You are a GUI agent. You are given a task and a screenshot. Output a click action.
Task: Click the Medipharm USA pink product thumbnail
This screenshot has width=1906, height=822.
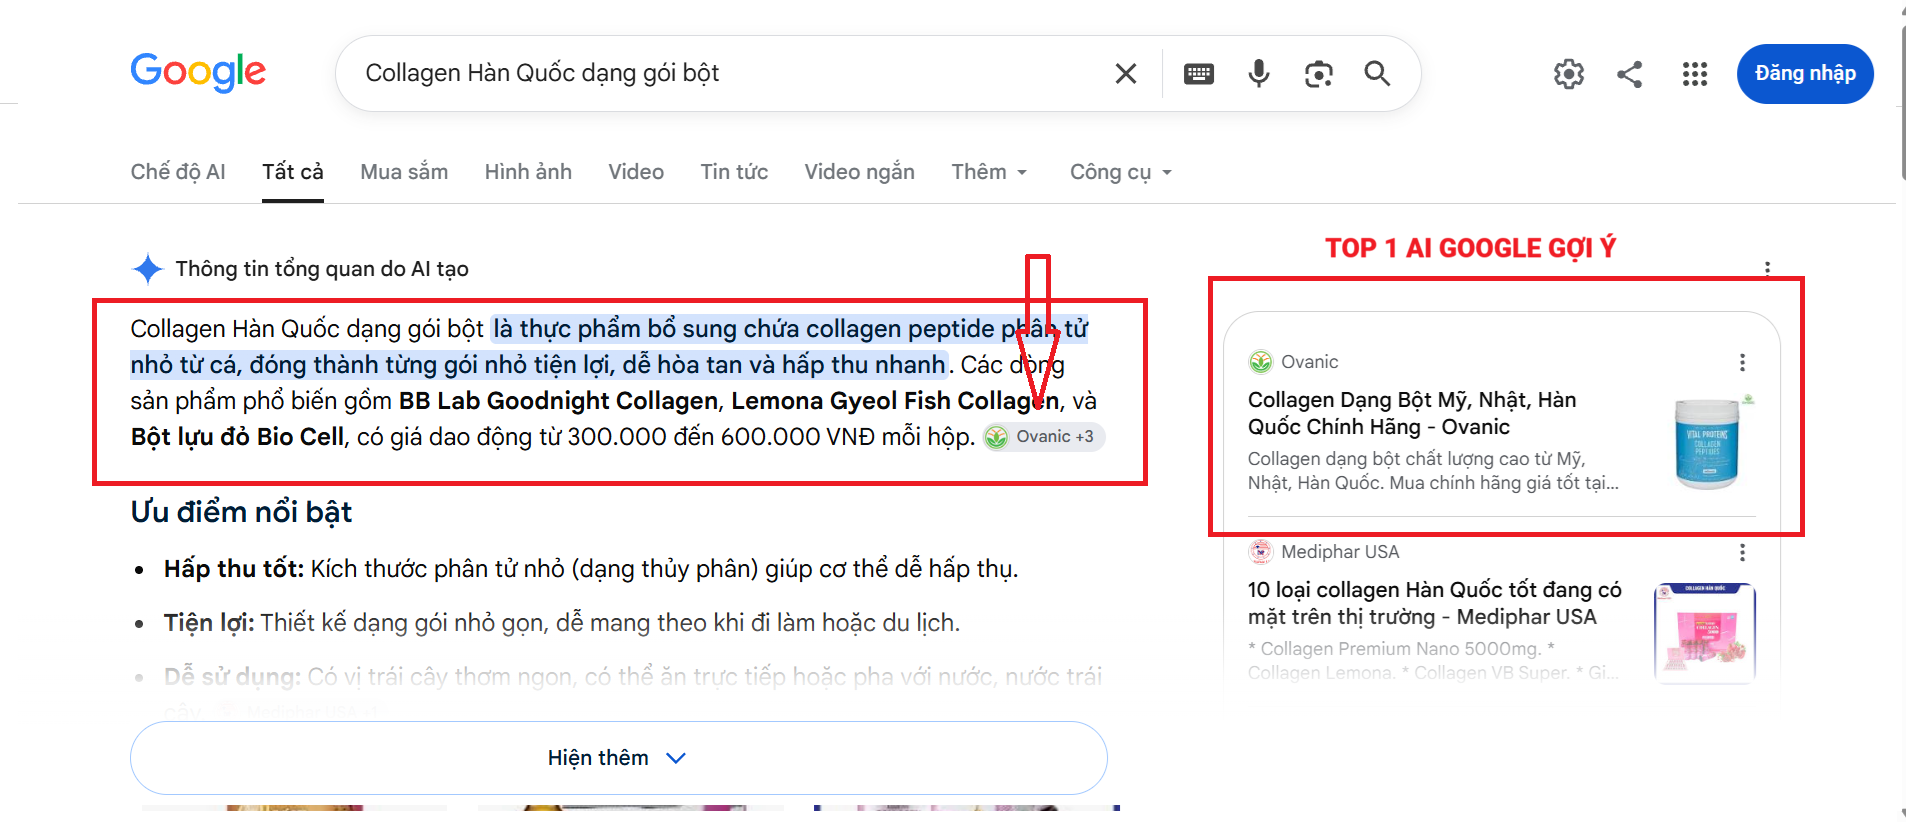pos(1705,633)
